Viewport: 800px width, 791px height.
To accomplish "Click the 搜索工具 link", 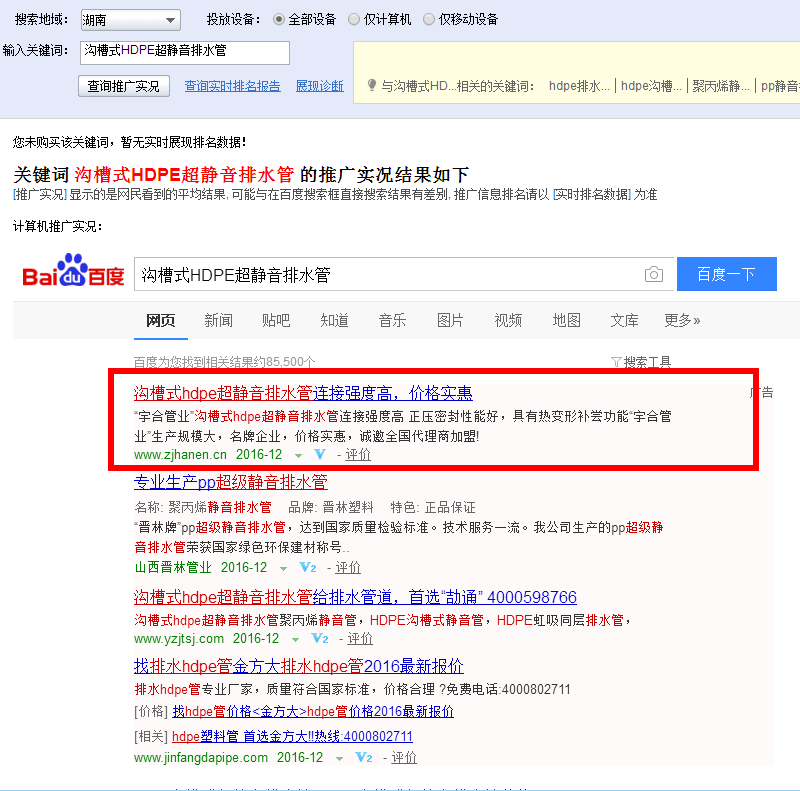I will (647, 362).
